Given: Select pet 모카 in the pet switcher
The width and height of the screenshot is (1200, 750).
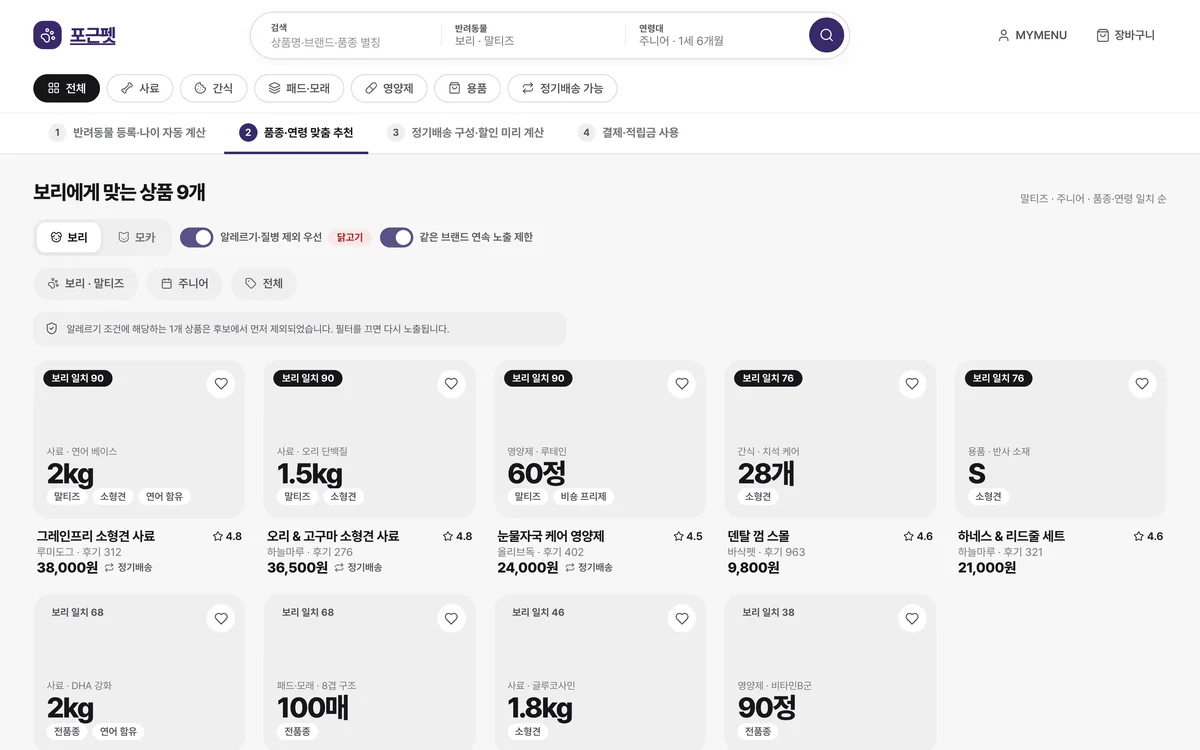Looking at the screenshot, I should pos(136,237).
